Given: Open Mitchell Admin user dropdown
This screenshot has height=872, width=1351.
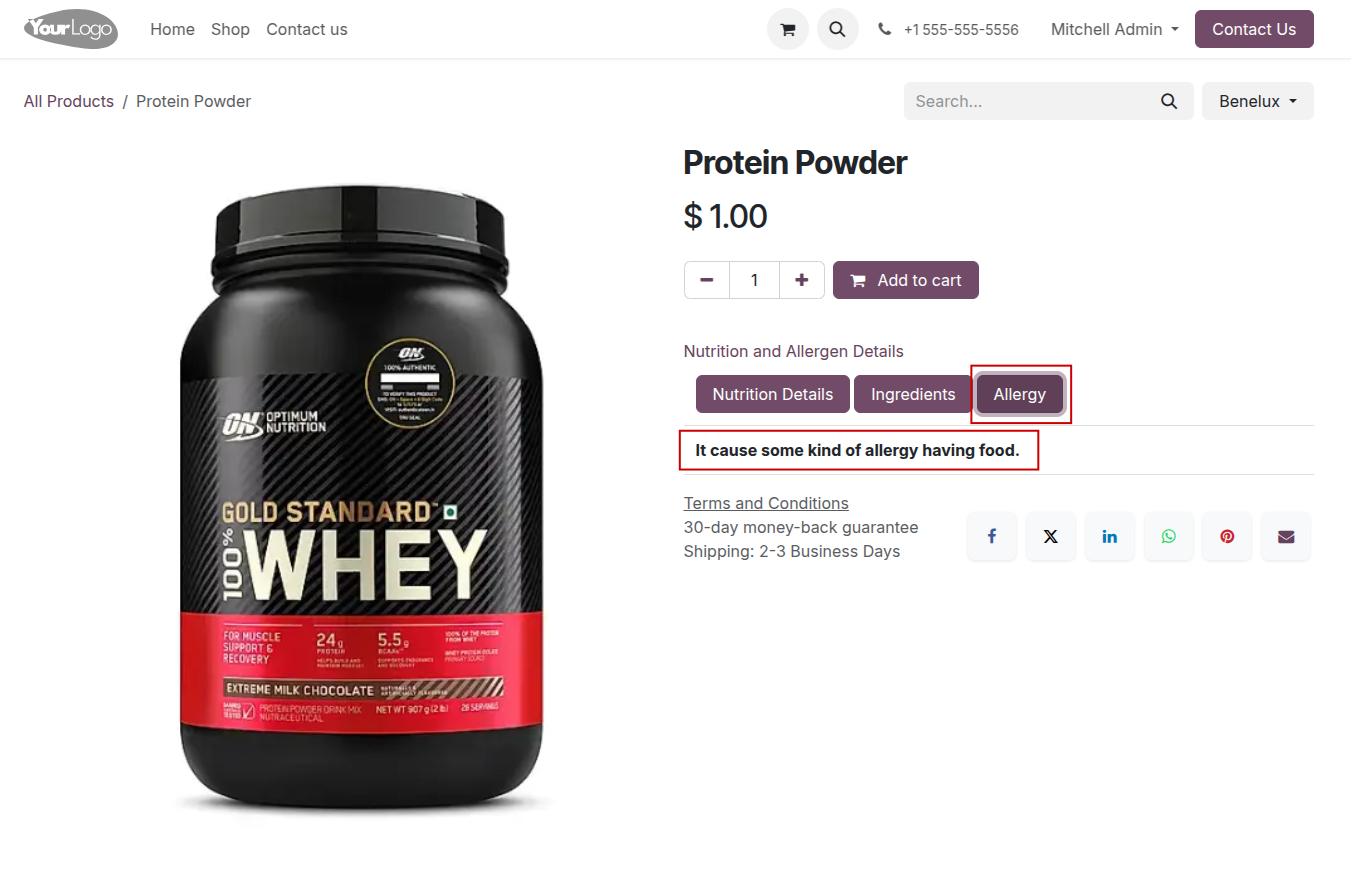Looking at the screenshot, I should [x=1114, y=29].
